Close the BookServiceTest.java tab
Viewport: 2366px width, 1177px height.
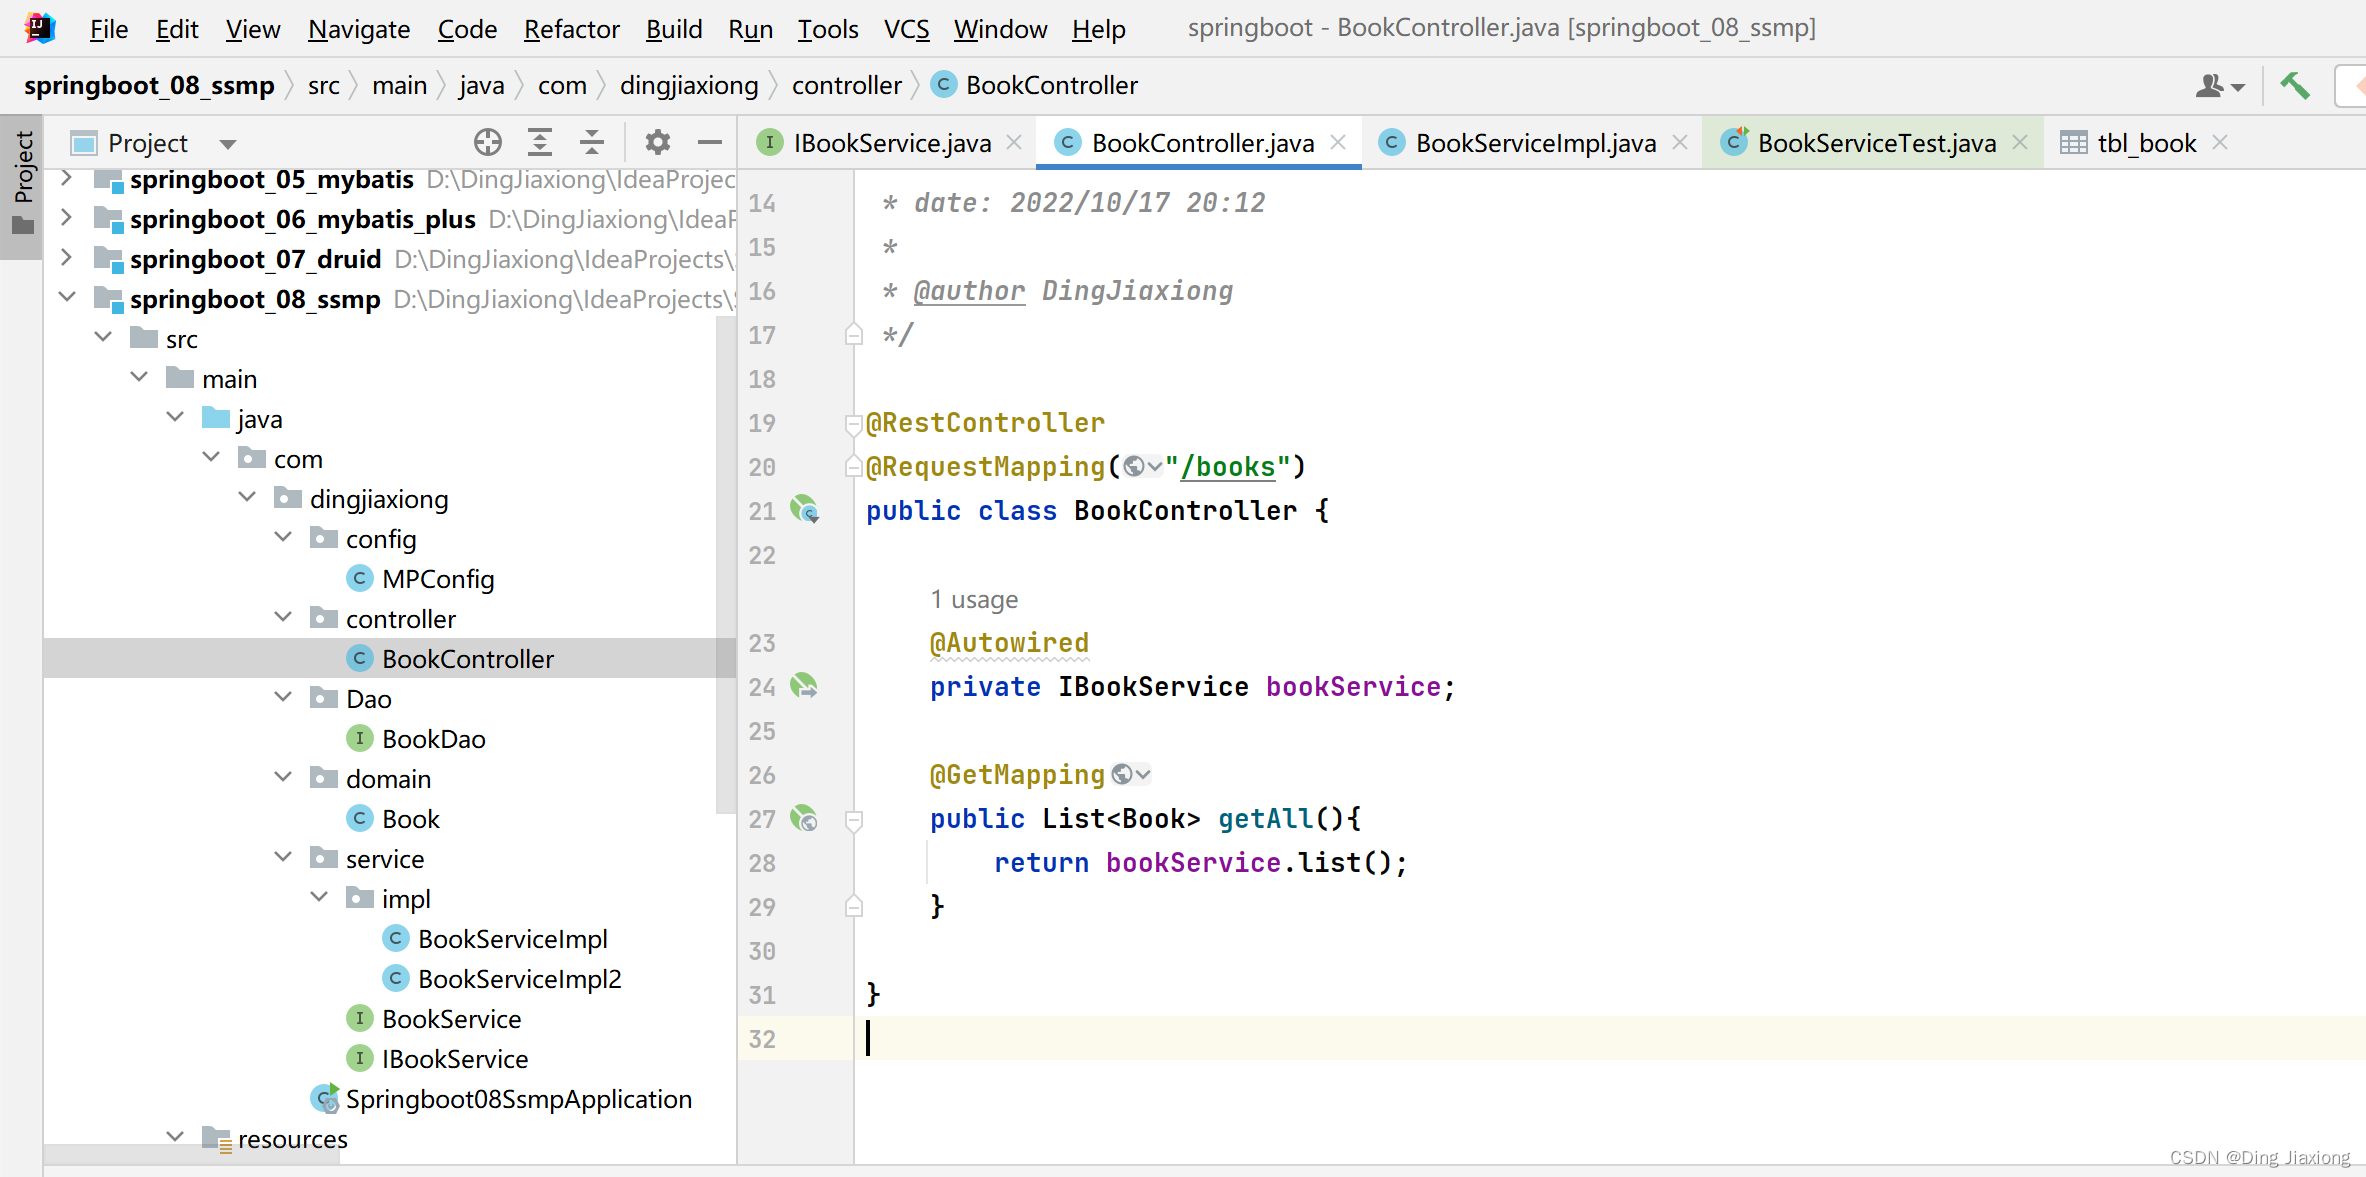click(2020, 143)
